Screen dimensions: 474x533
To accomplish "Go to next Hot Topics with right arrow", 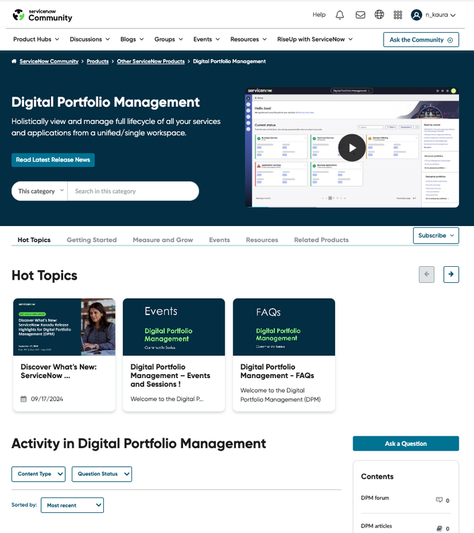I will pos(451,274).
